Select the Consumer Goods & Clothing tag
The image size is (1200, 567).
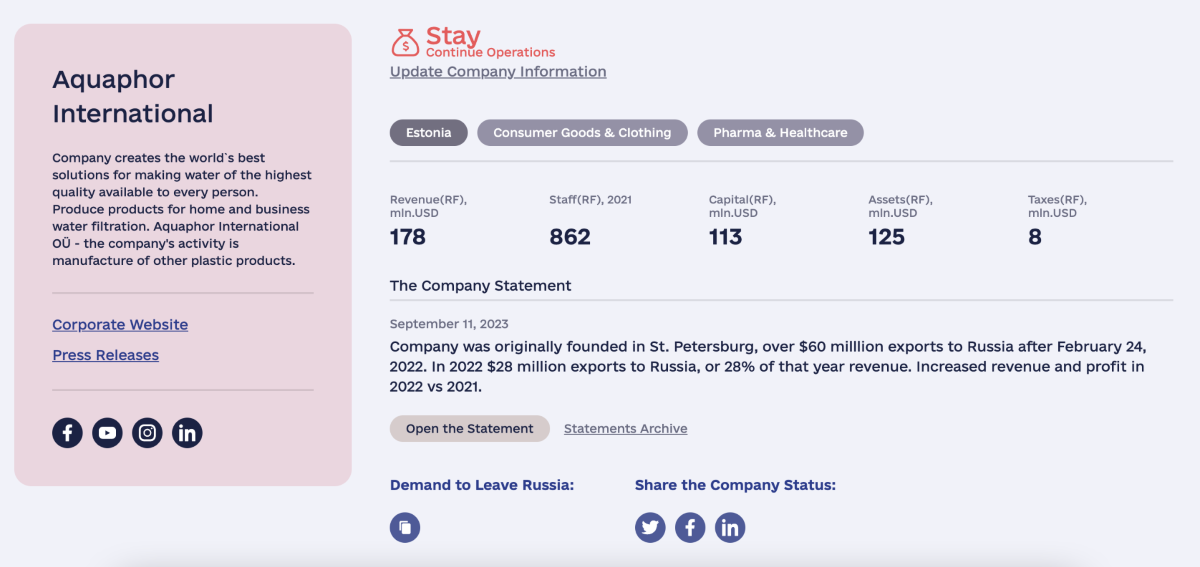[x=582, y=133]
